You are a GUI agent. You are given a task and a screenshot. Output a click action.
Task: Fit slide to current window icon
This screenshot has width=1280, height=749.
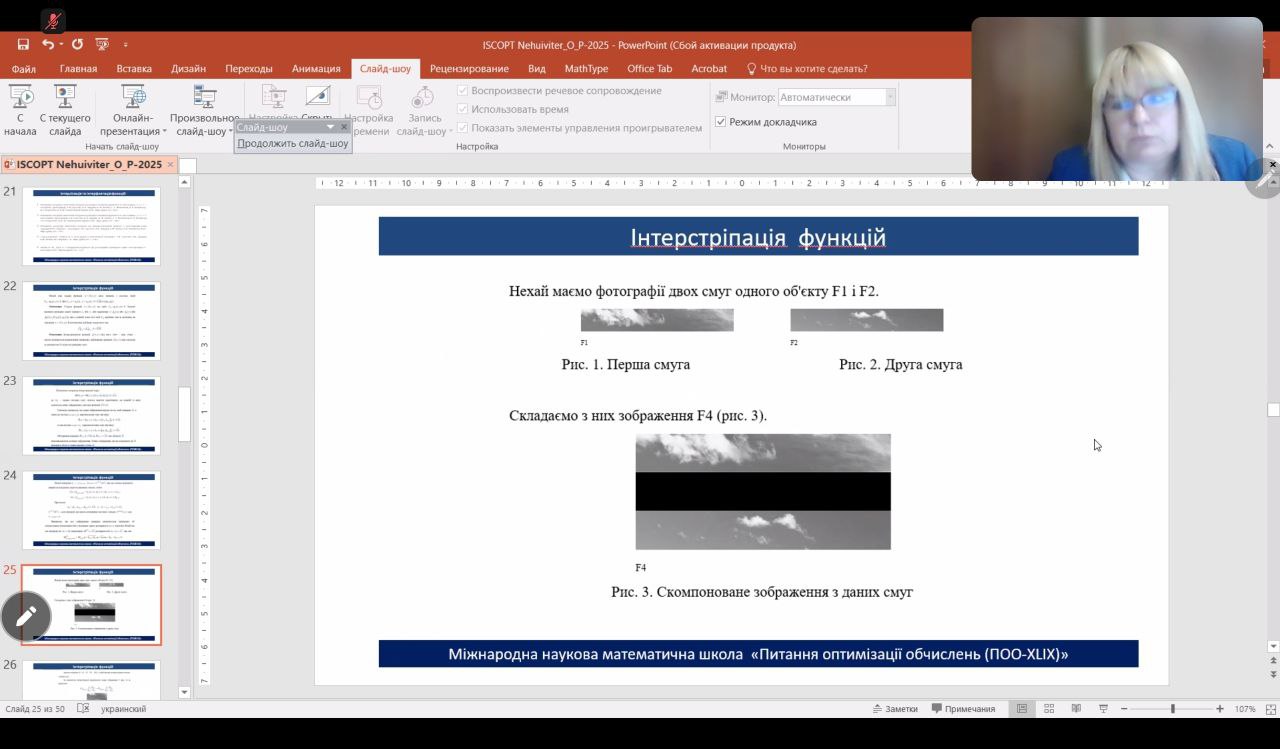1273,709
